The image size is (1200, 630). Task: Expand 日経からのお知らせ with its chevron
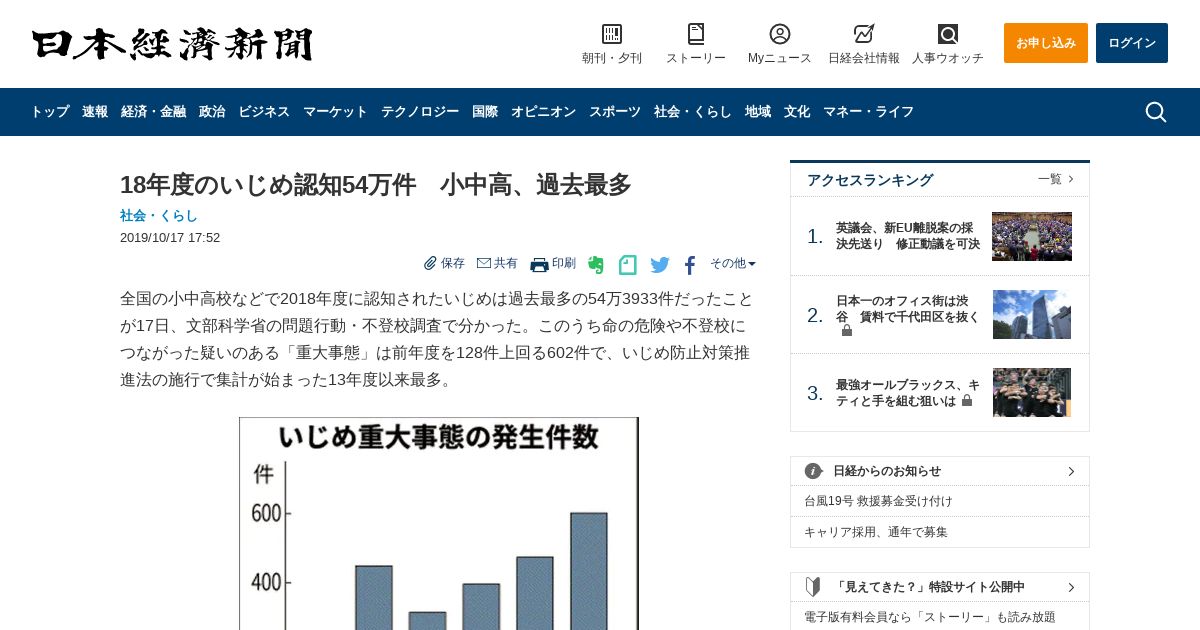[1071, 471]
